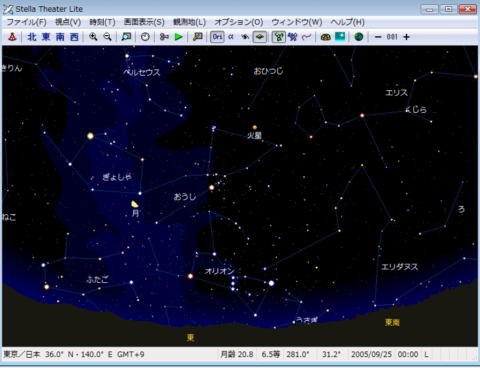Turn view to 南 (south)
Image resolution: width=480 pixels, height=368 pixels.
click(x=60, y=37)
